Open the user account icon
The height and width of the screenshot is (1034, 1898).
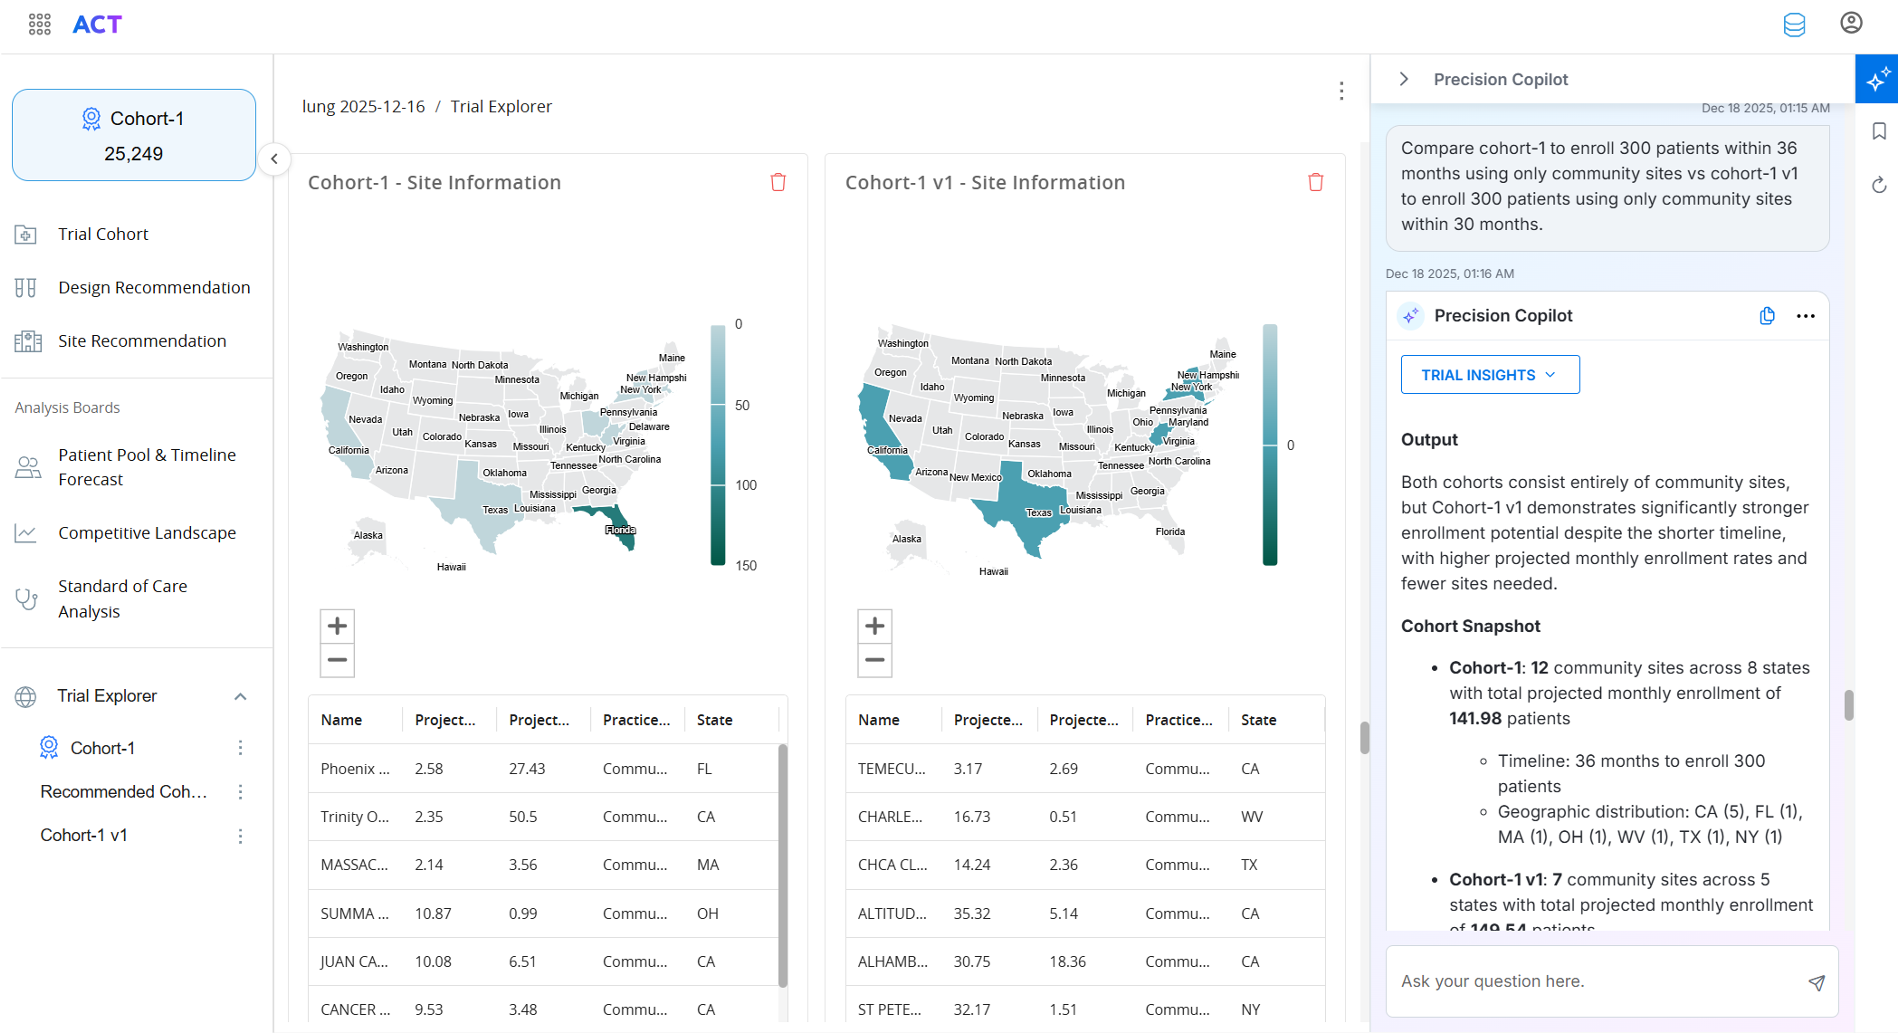[x=1851, y=22]
